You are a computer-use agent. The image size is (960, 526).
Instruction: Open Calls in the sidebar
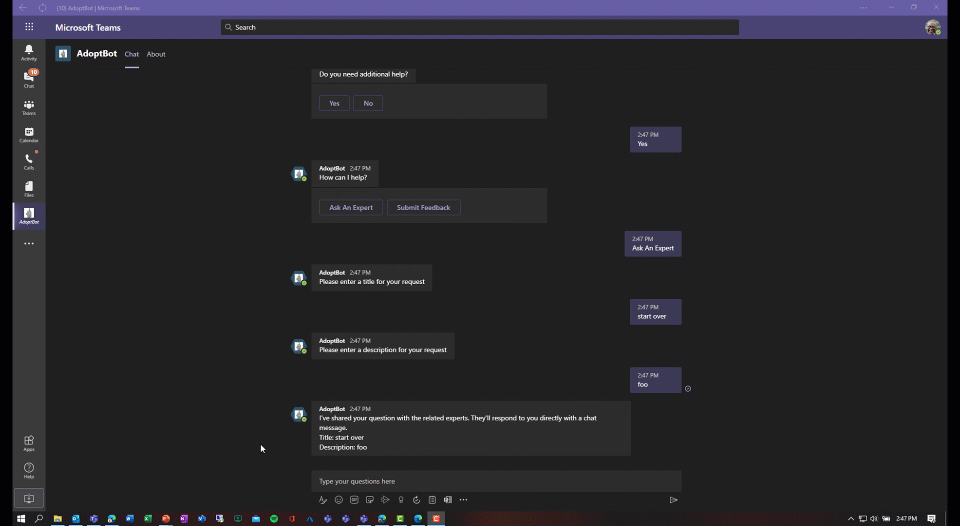pyautogui.click(x=29, y=161)
